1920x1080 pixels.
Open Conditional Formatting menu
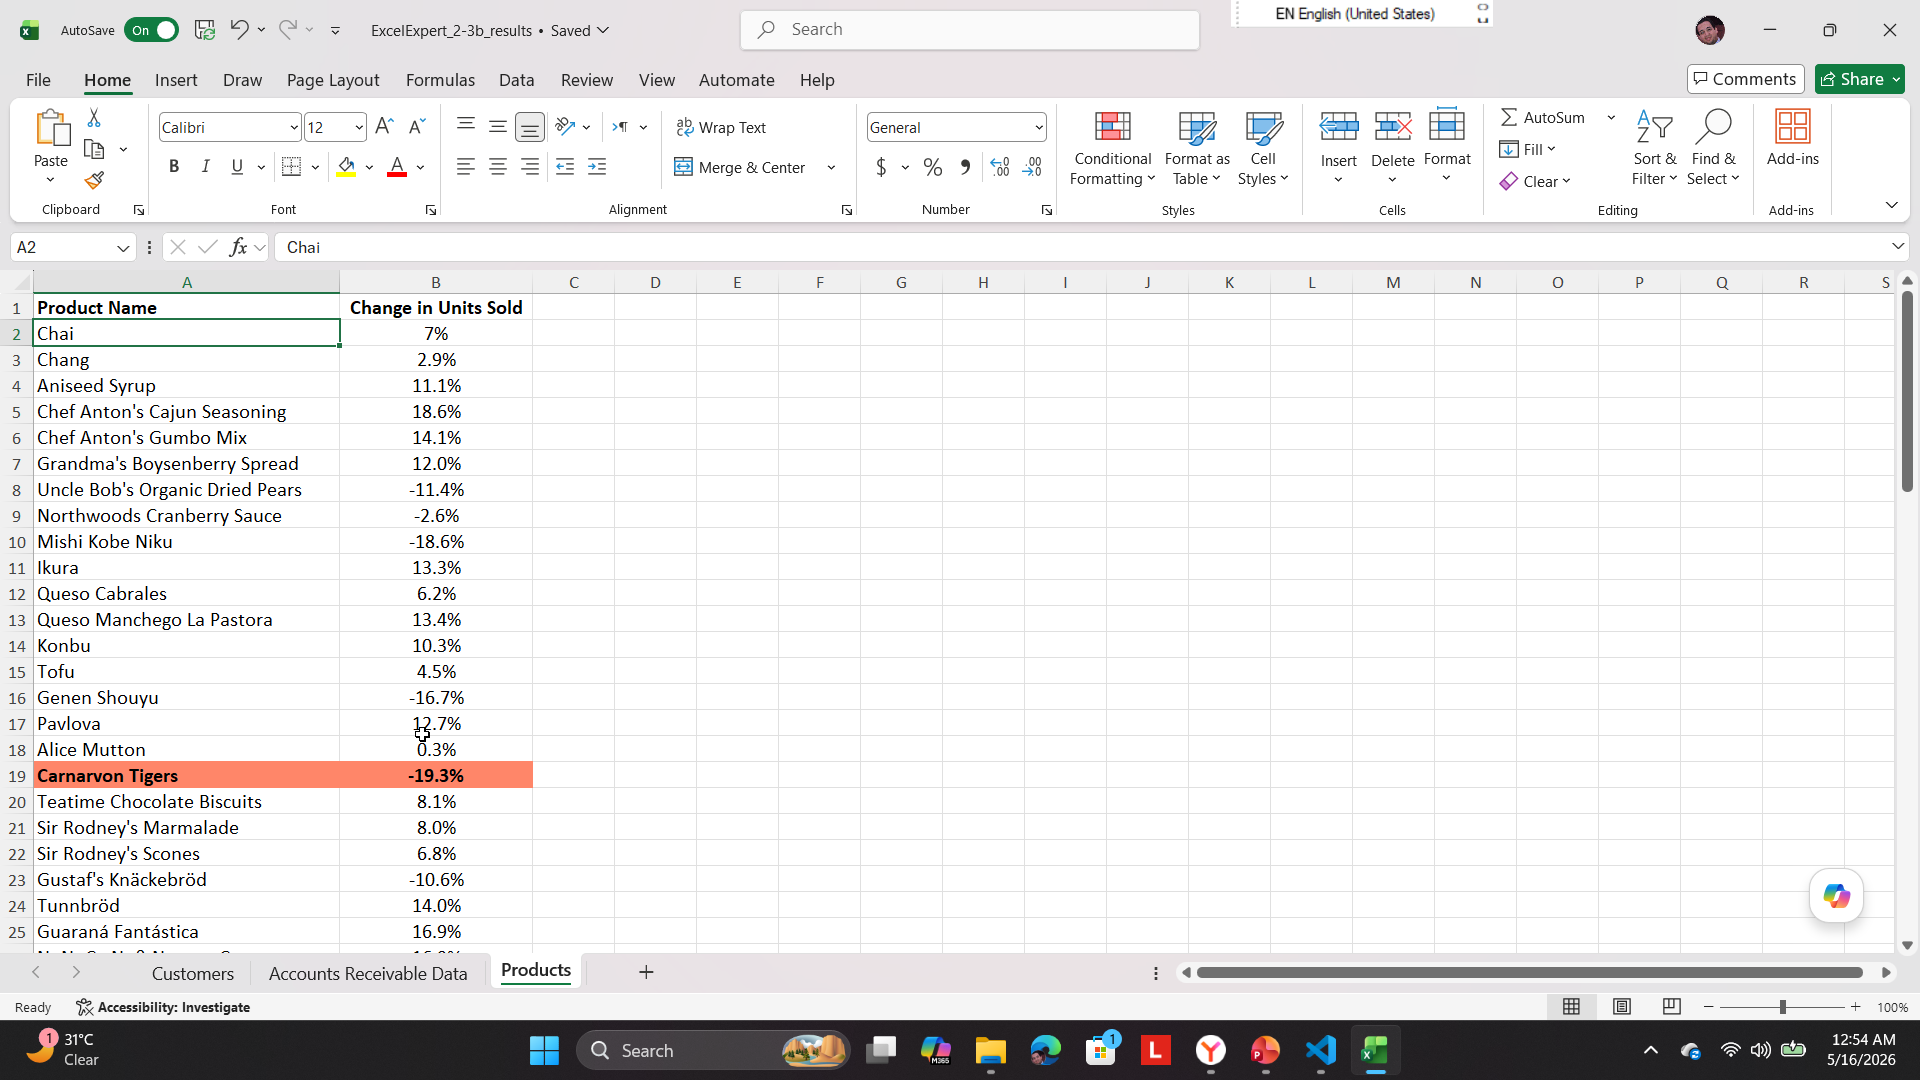(1112, 148)
